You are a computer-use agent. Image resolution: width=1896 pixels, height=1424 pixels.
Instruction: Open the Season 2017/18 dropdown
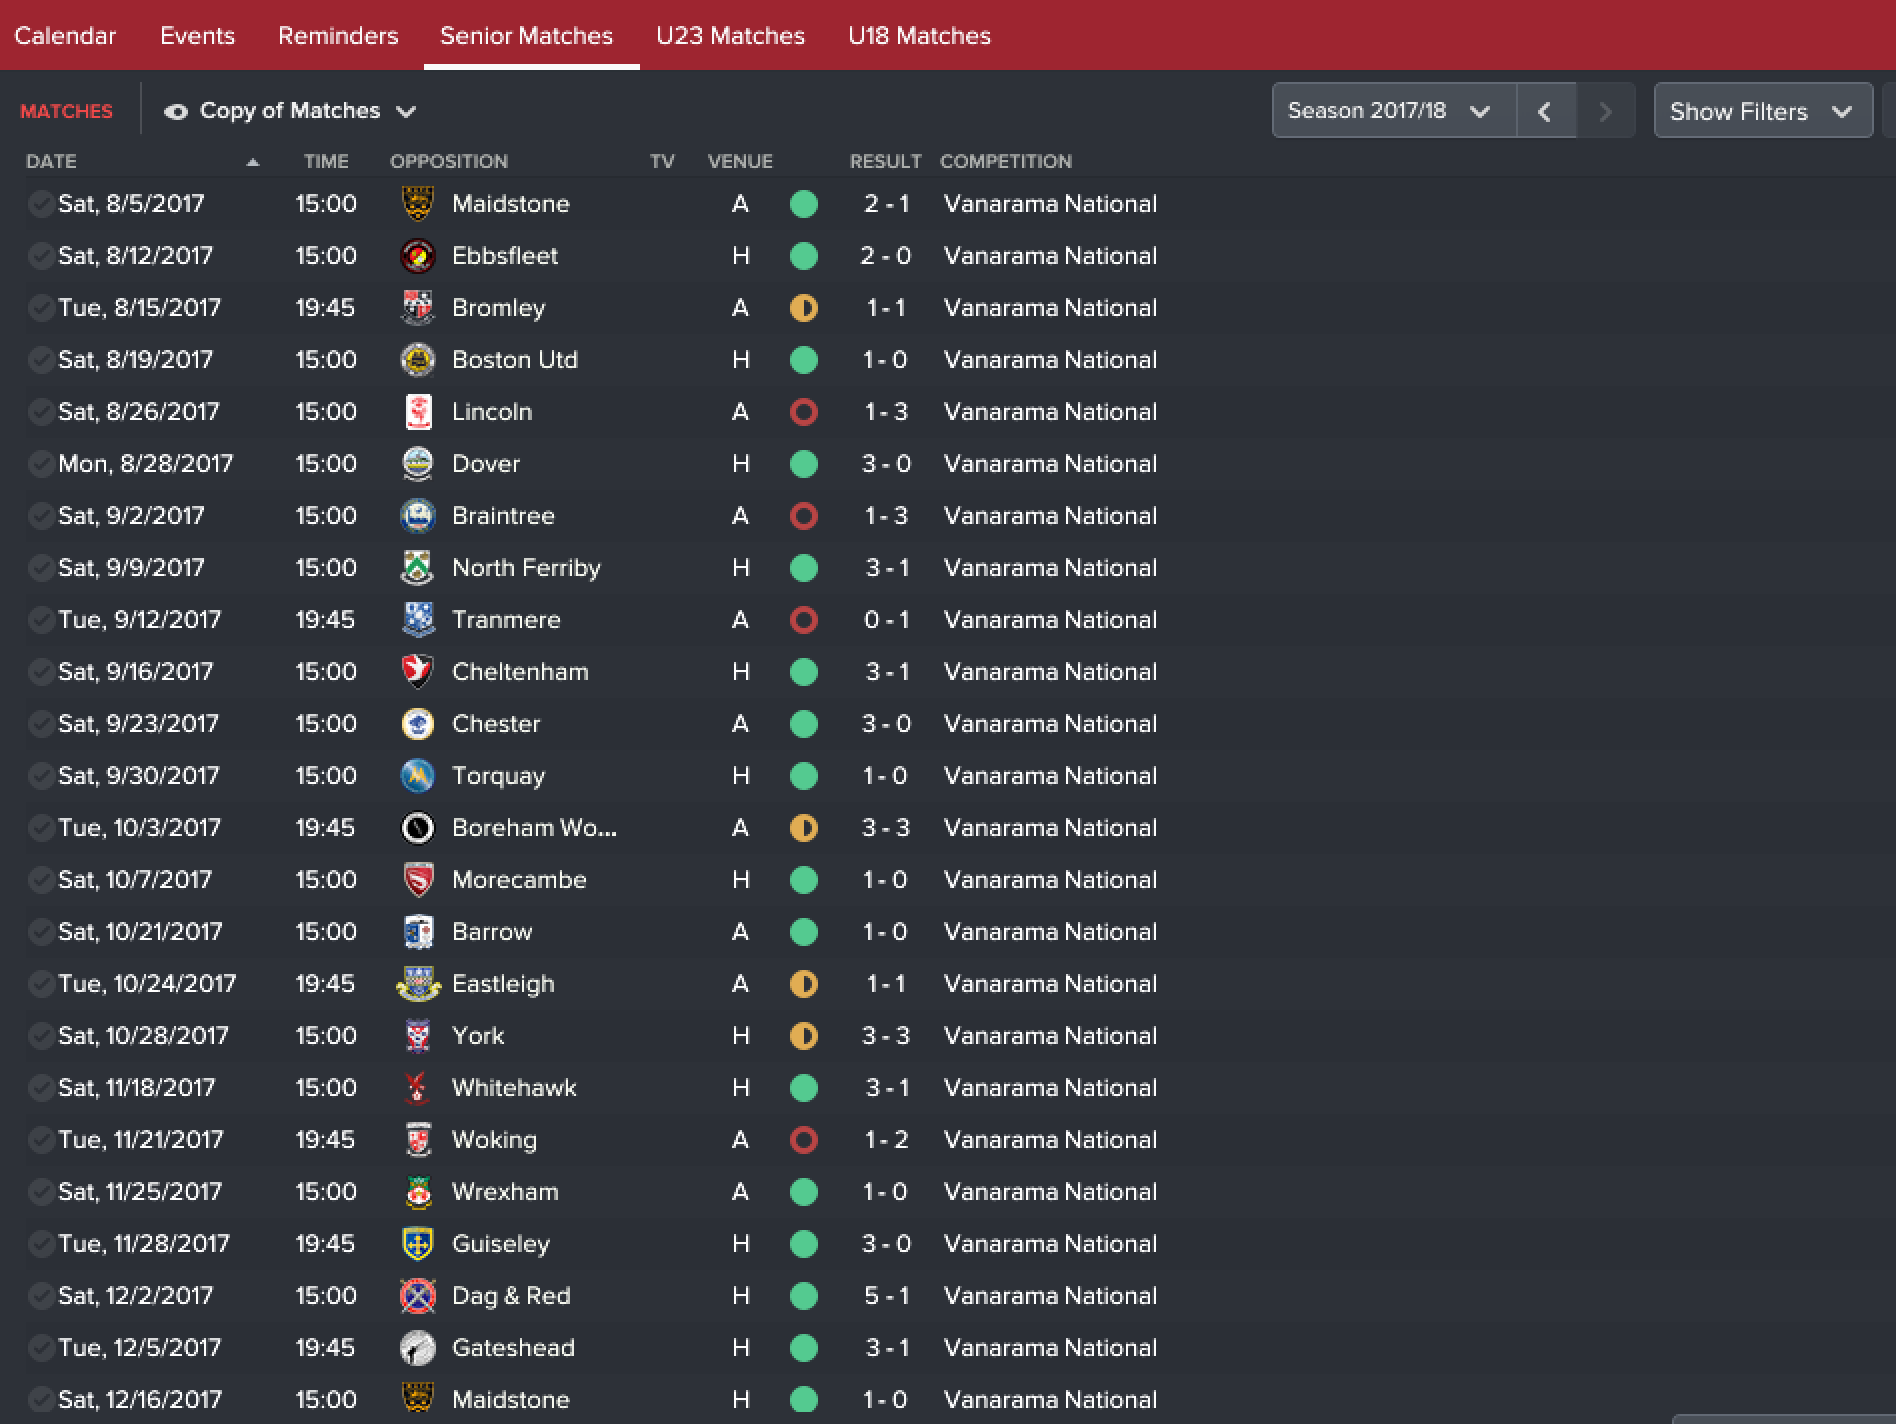click(1394, 110)
